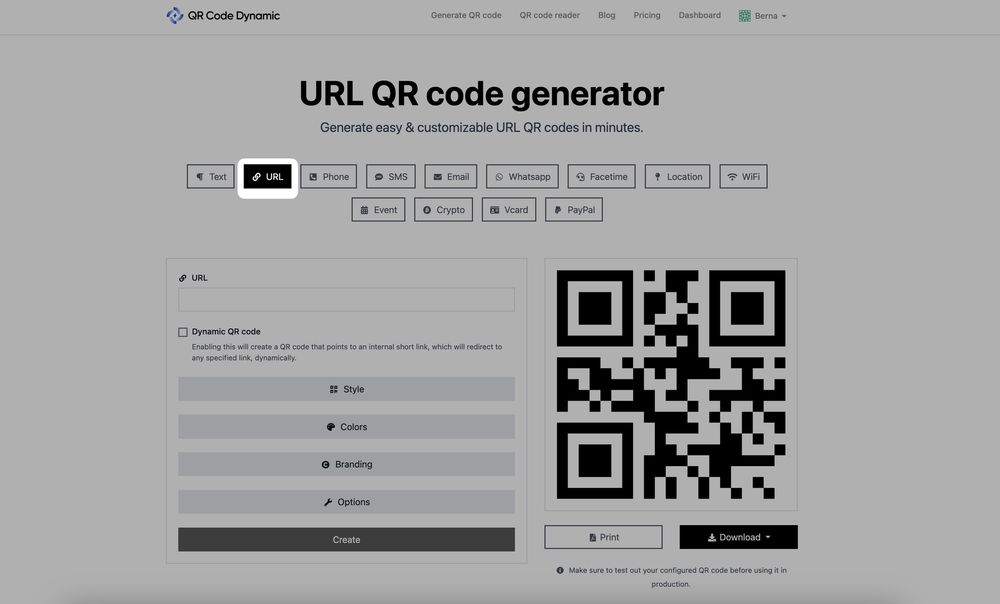Select the WiFi QR code option

[743, 175]
